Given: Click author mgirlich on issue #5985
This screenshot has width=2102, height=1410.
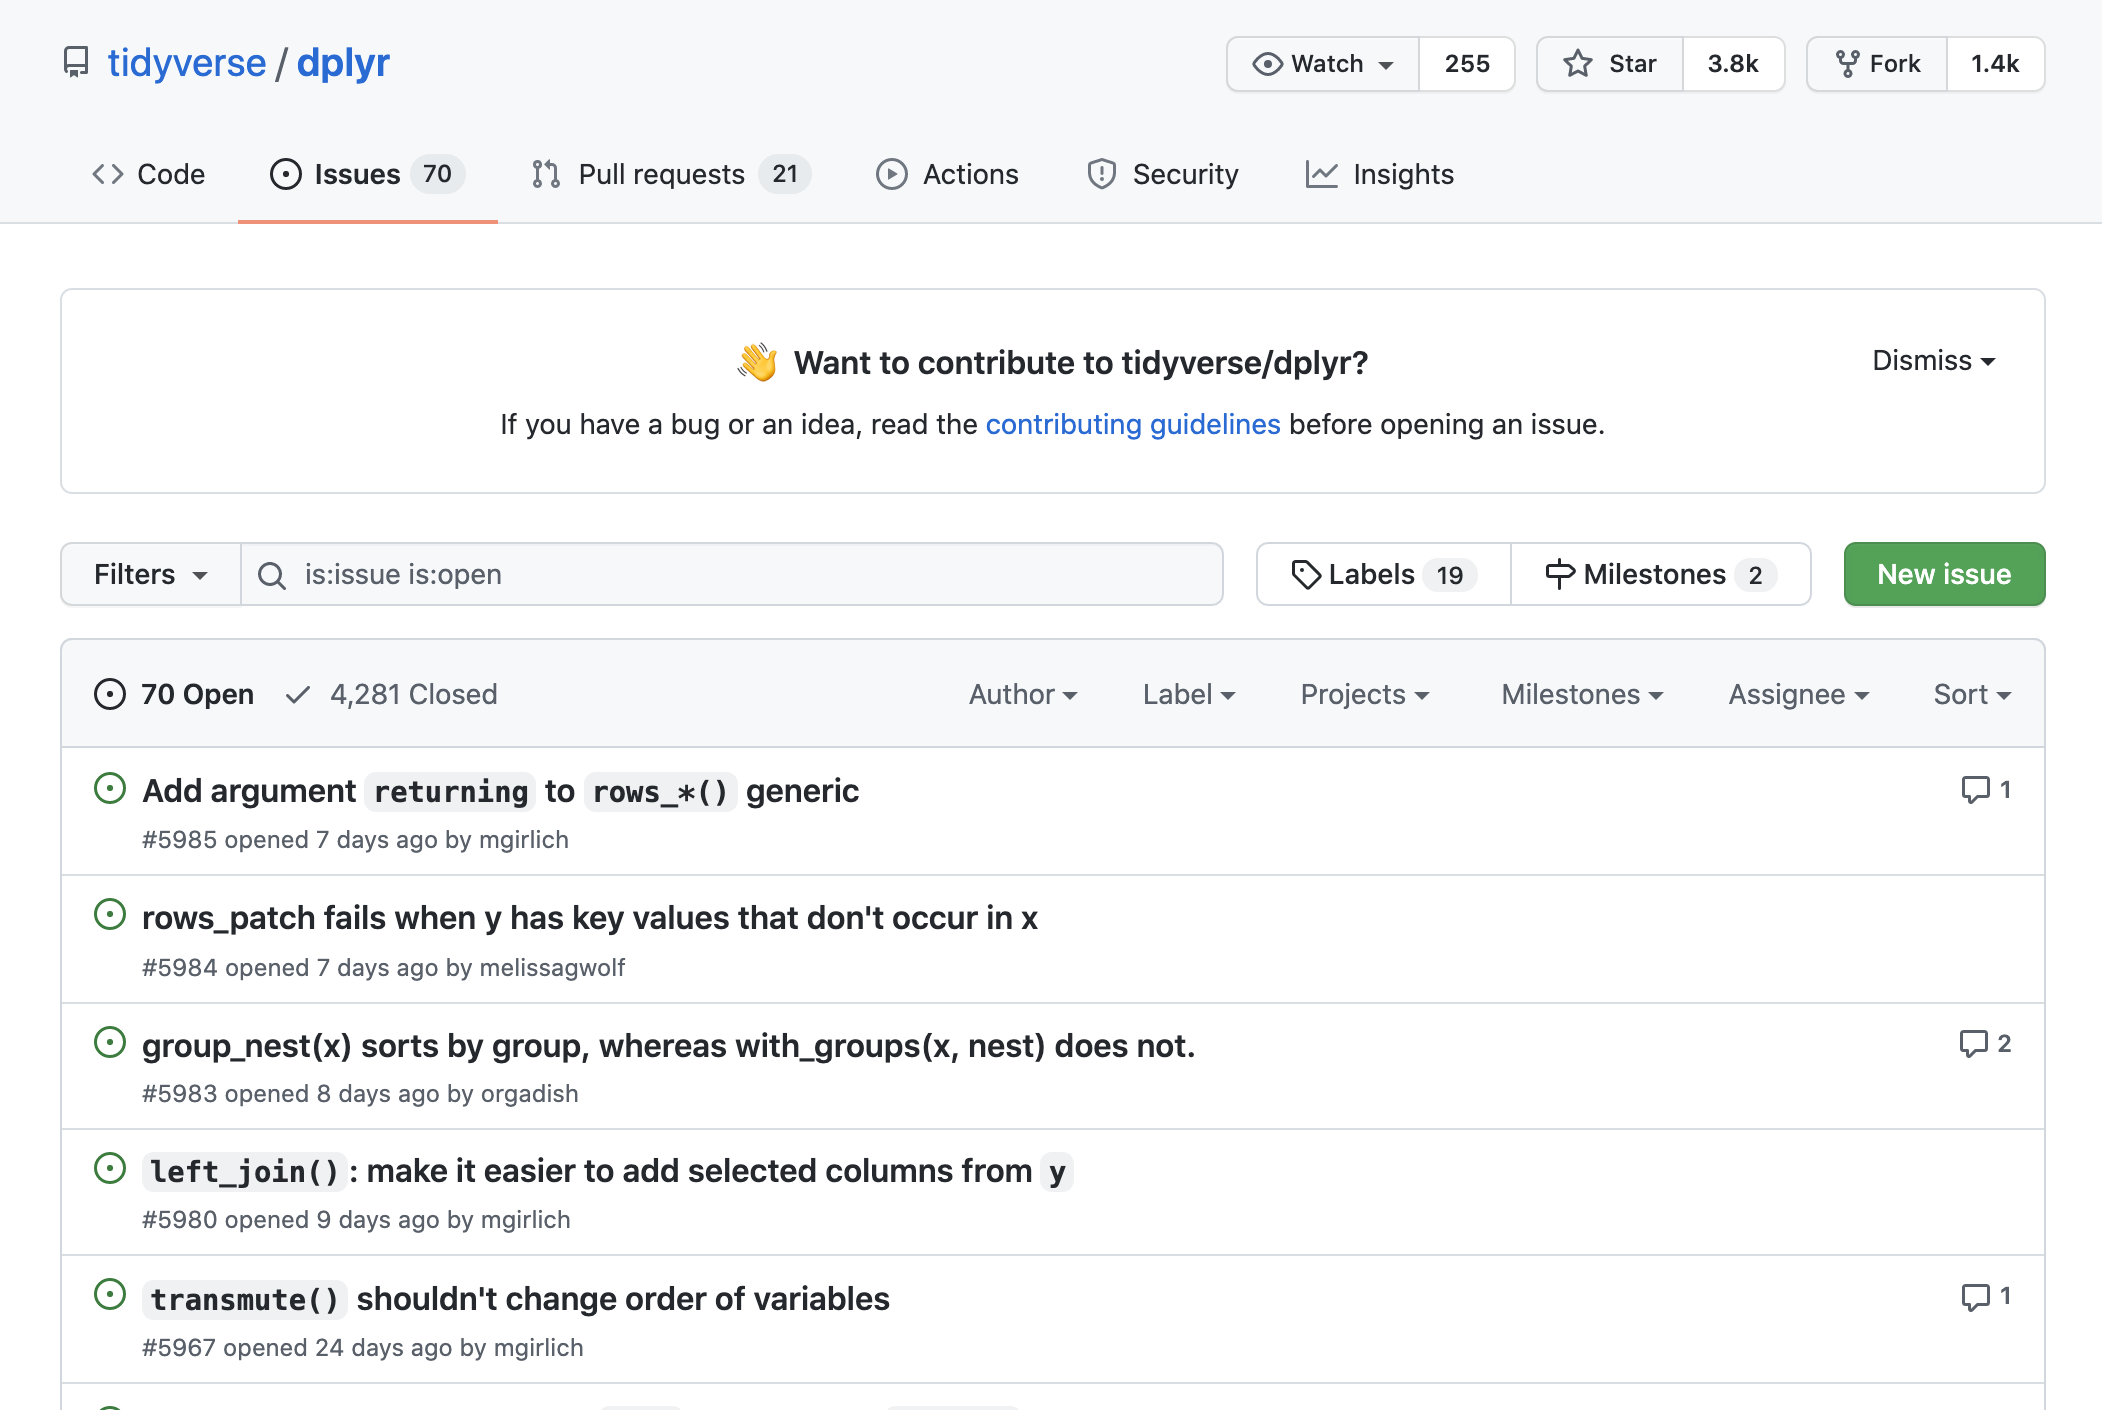Looking at the screenshot, I should (524, 840).
